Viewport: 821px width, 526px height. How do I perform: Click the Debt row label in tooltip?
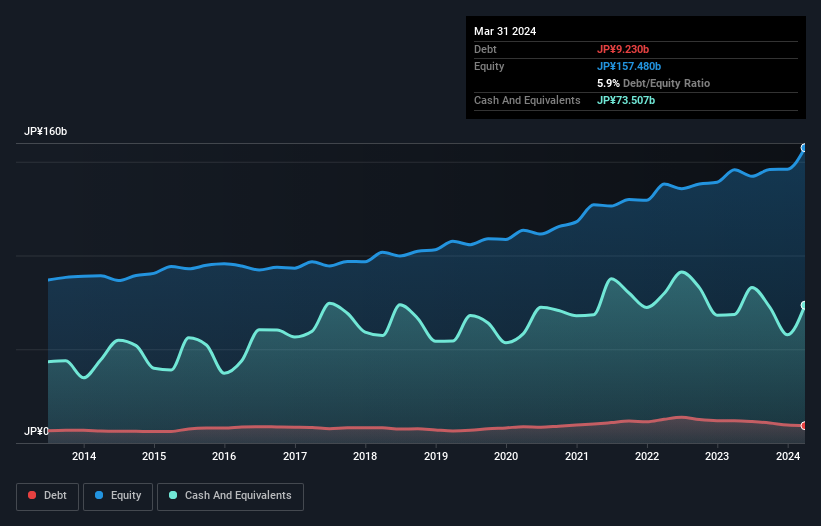(485, 49)
